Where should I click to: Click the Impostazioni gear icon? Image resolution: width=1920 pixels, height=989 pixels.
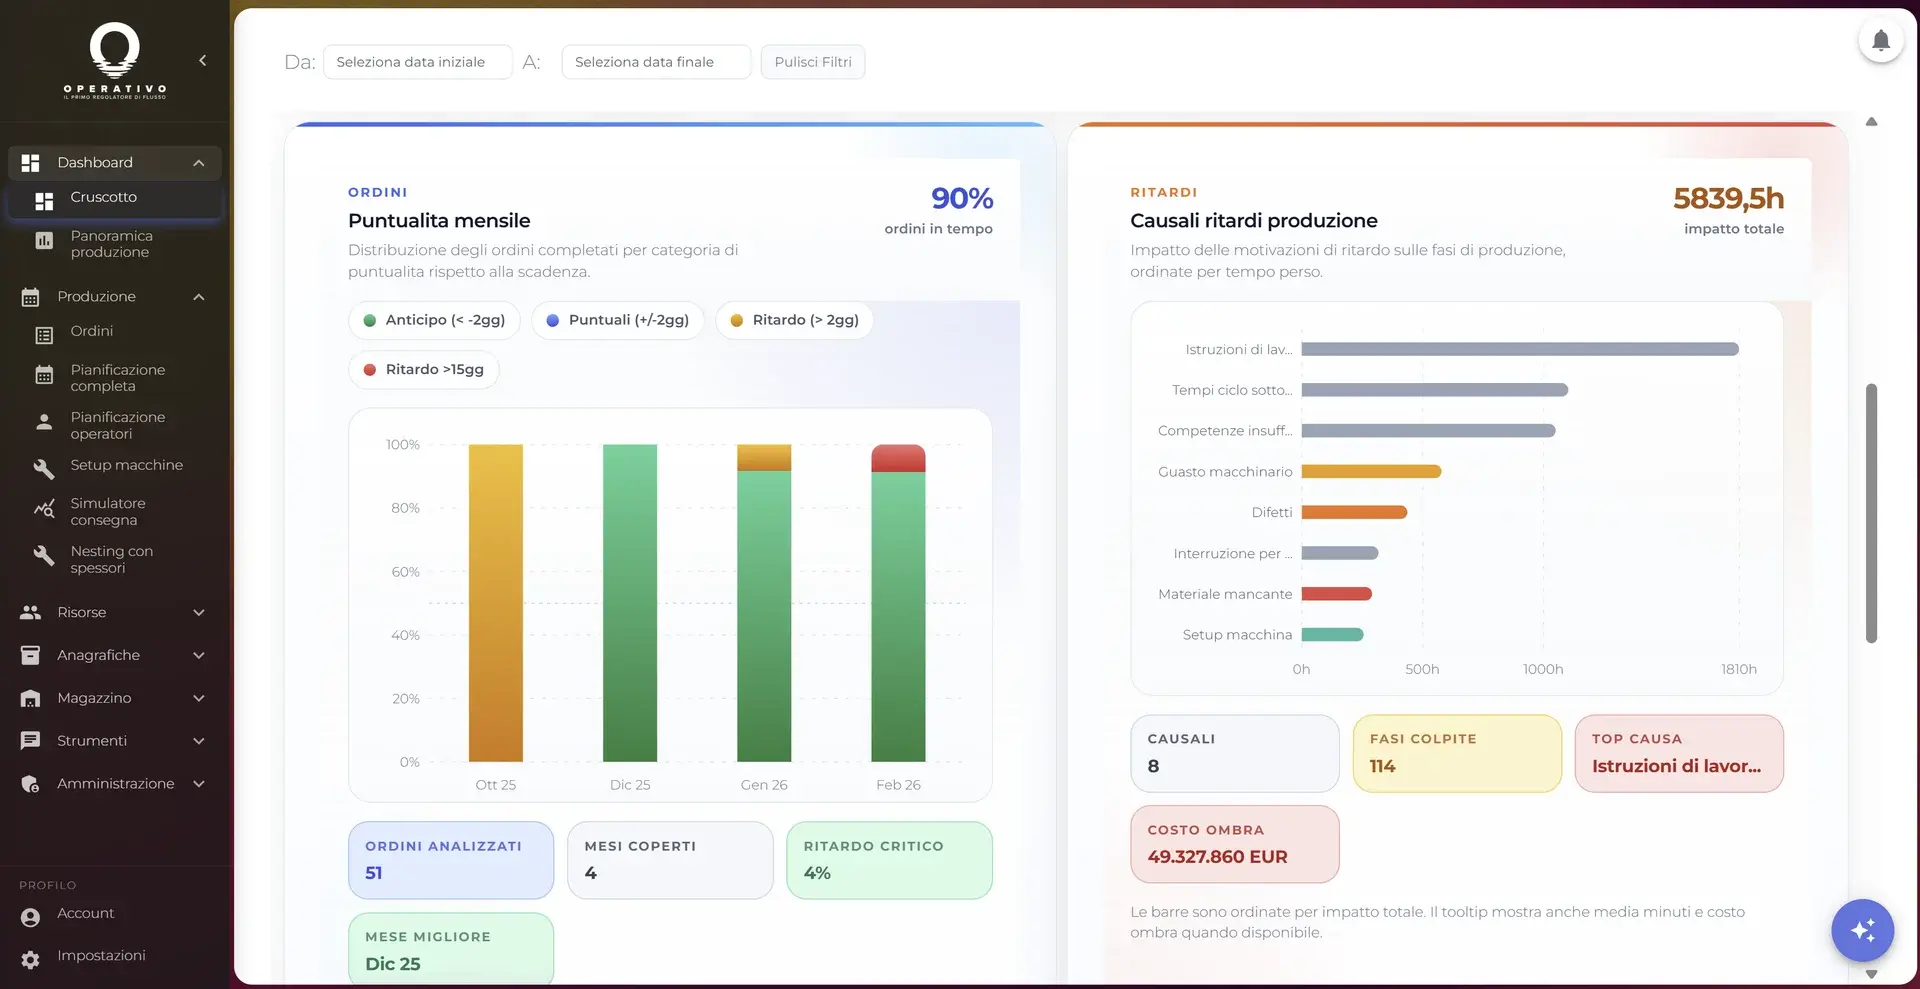(31, 959)
